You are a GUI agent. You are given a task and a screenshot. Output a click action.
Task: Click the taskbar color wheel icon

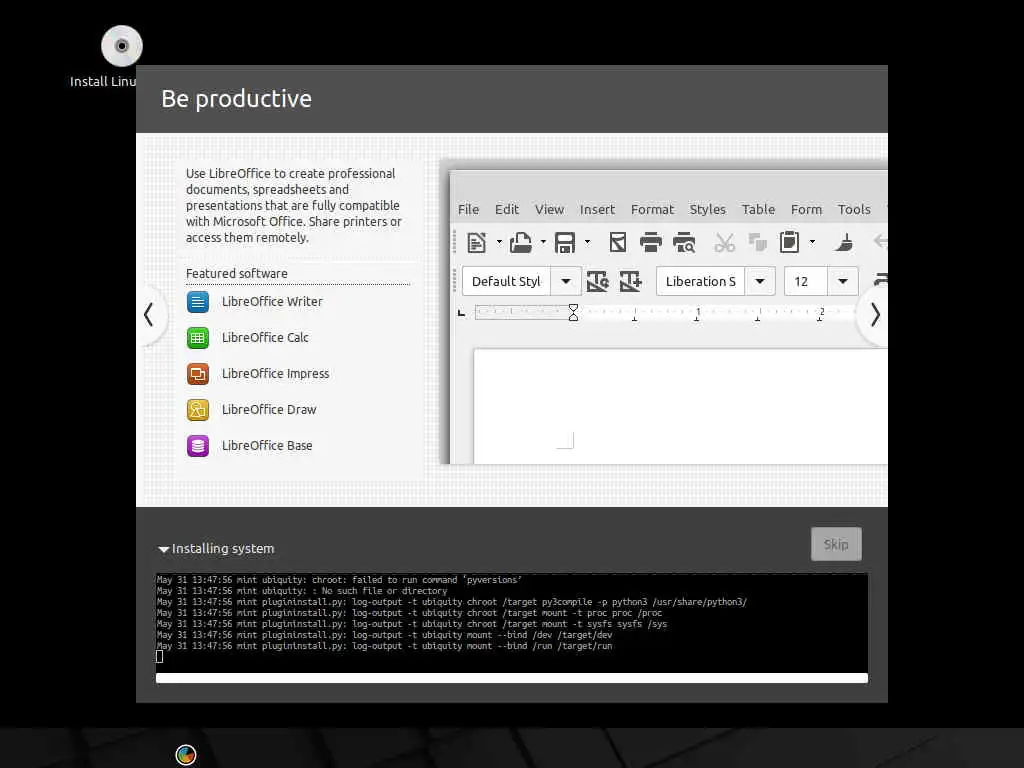[186, 755]
